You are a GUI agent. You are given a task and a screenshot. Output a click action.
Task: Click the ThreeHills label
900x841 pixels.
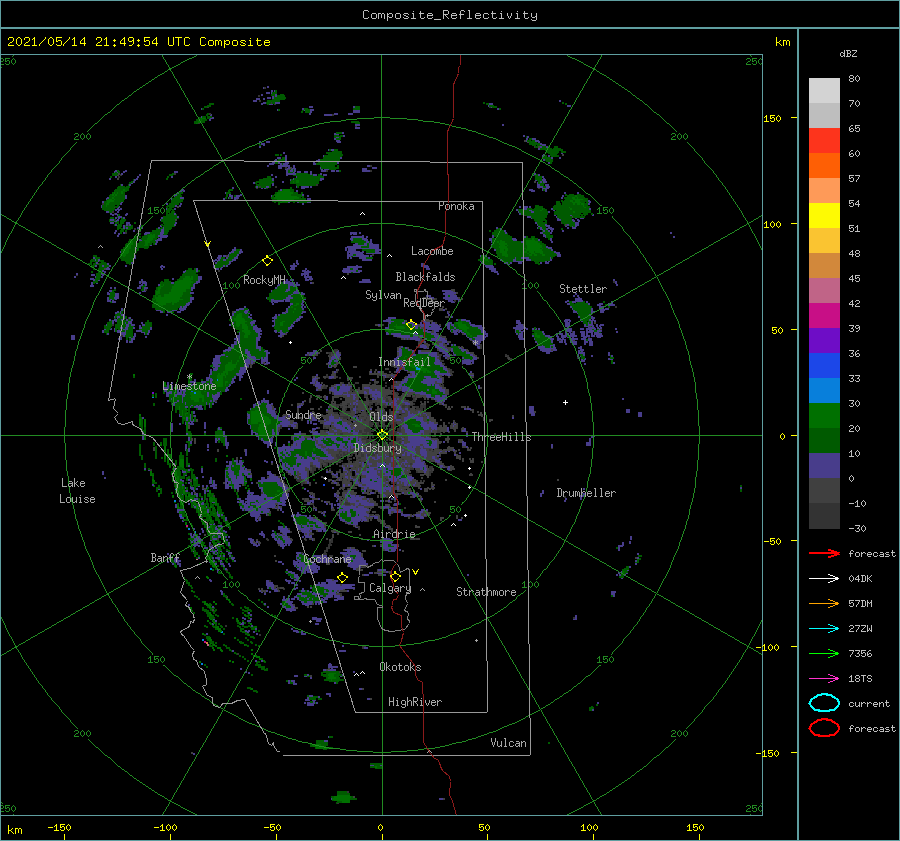click(501, 437)
